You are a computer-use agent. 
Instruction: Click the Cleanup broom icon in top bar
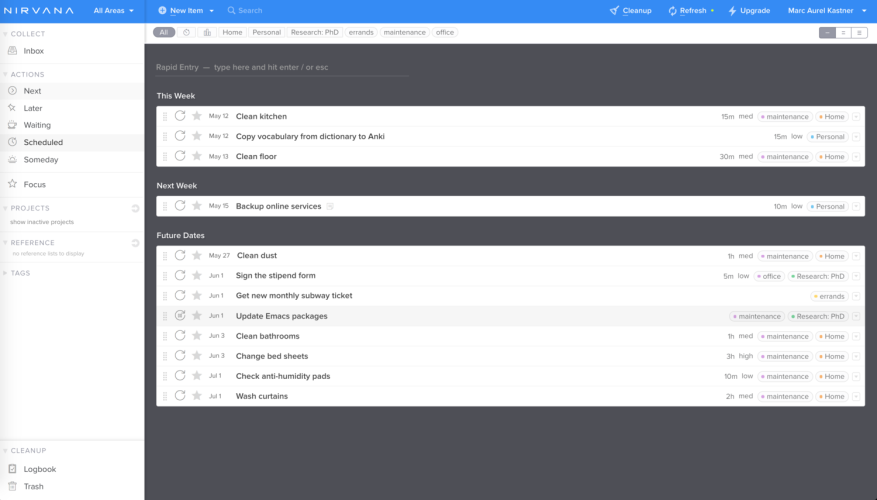[614, 11]
